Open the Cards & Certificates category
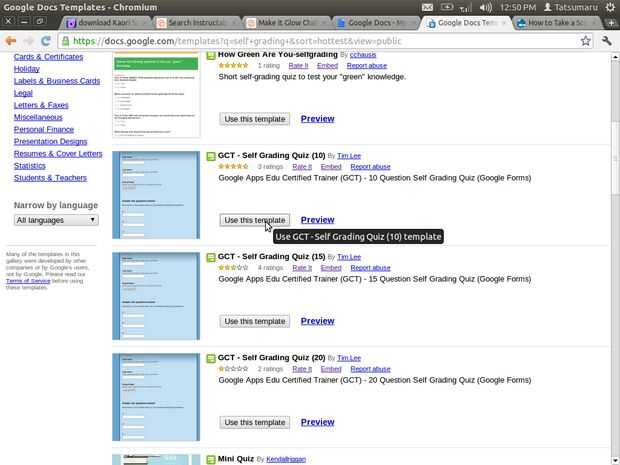The width and height of the screenshot is (620, 465). point(48,57)
